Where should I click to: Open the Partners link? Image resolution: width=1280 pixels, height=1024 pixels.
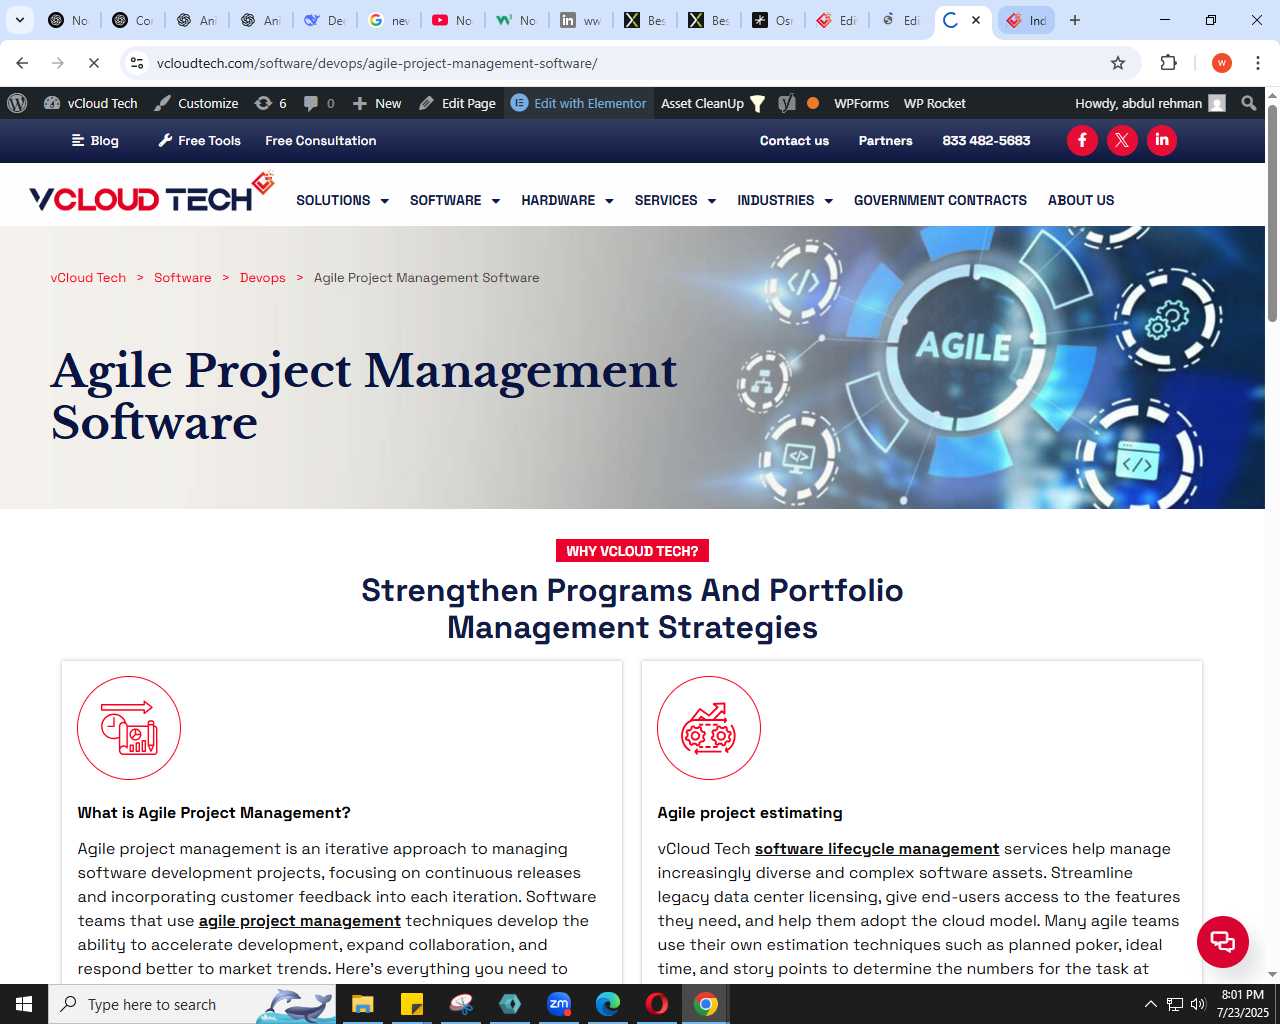(x=885, y=141)
